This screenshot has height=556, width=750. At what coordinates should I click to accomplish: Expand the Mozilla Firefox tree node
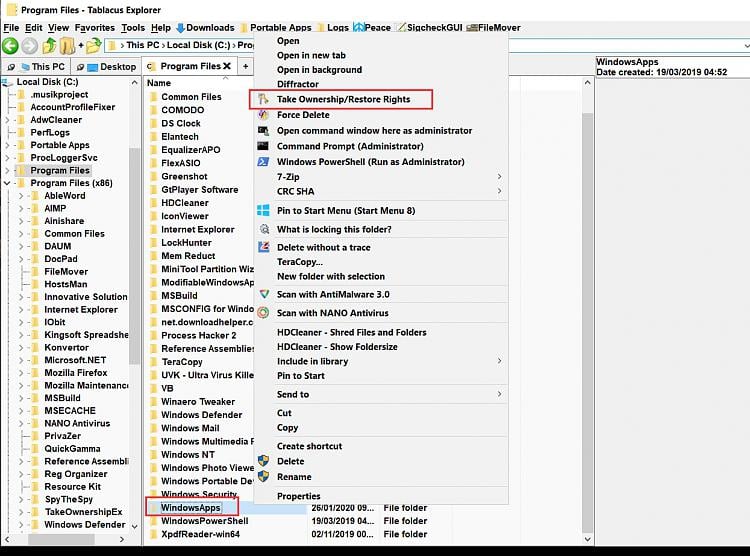point(21,373)
